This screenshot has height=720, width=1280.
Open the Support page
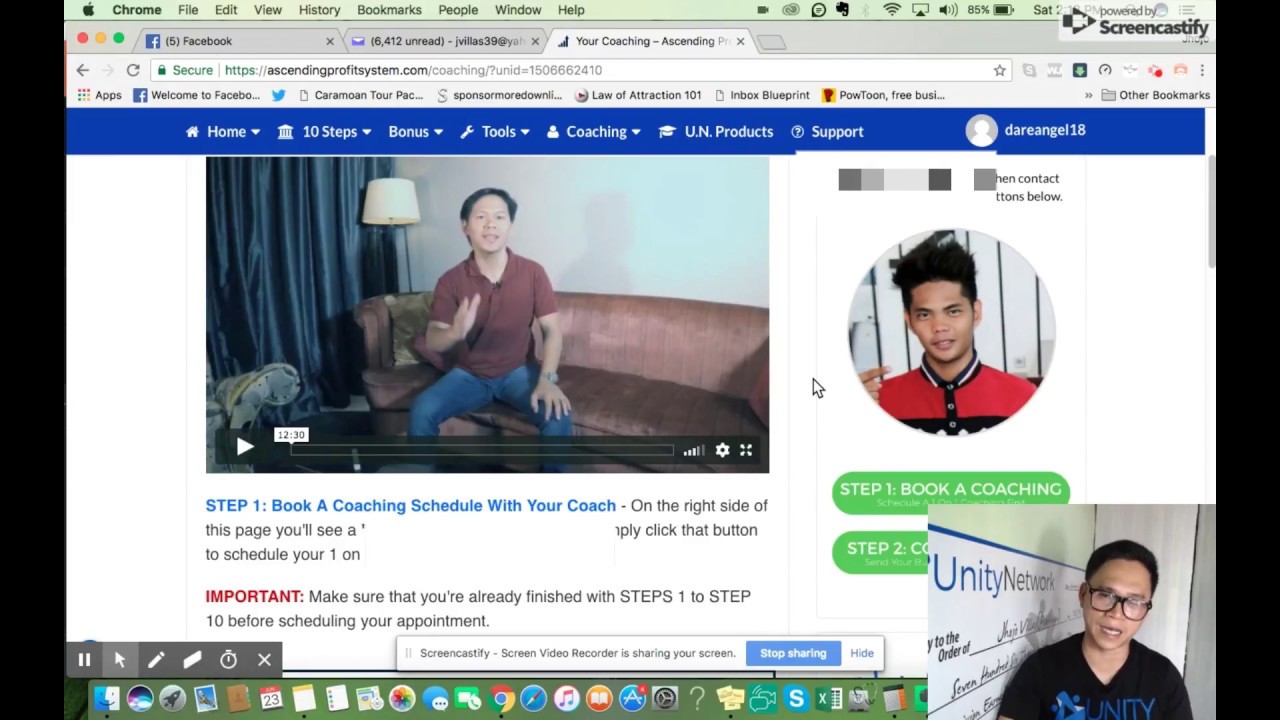click(x=827, y=132)
